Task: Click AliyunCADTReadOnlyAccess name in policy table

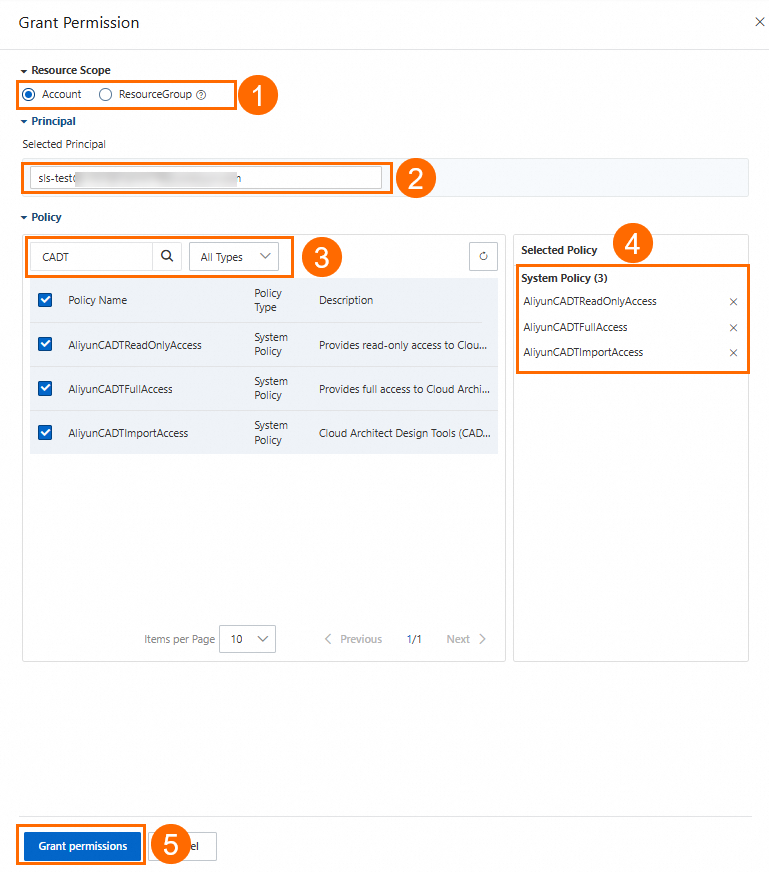Action: (135, 345)
